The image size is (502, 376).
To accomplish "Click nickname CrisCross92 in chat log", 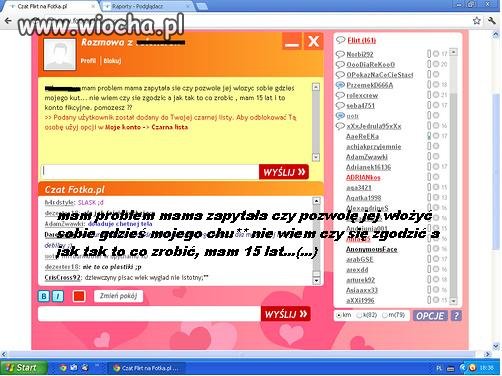I will 62,278.
